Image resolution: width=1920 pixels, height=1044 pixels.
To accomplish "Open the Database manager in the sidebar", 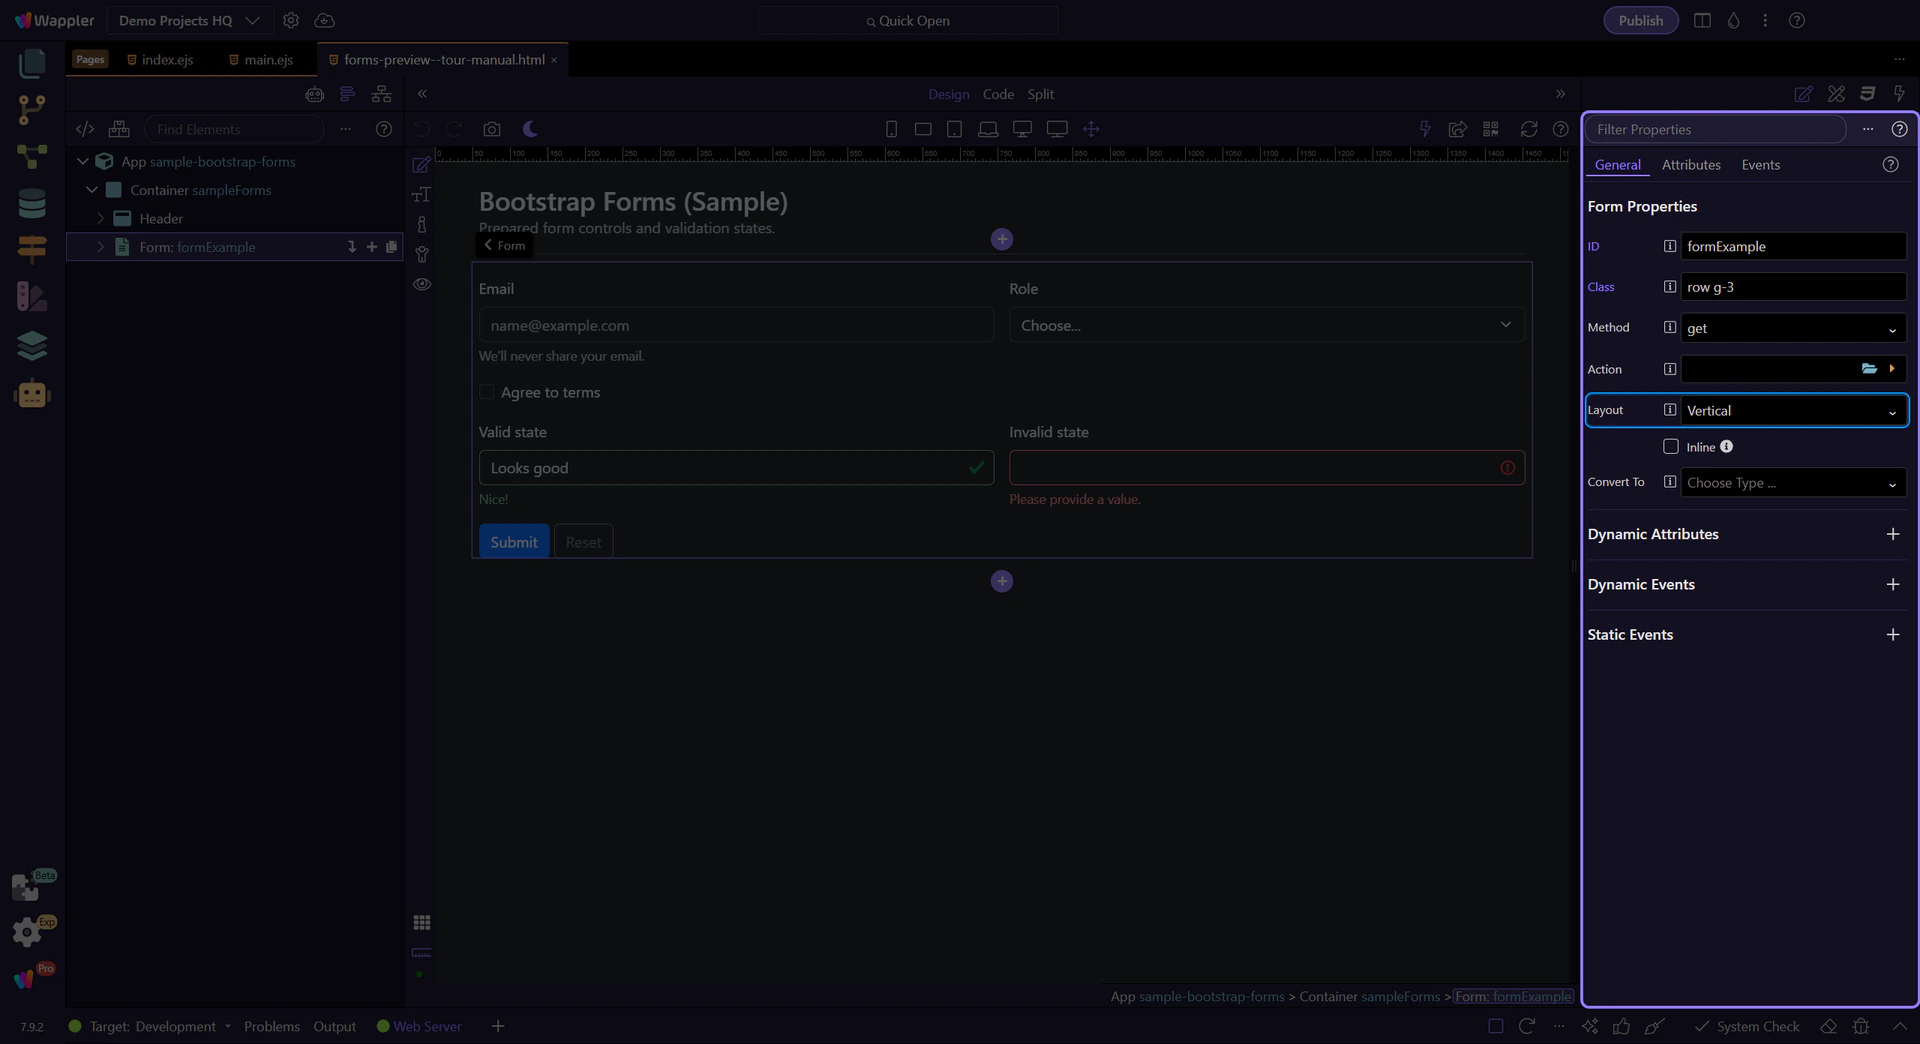I will pyautogui.click(x=32, y=204).
